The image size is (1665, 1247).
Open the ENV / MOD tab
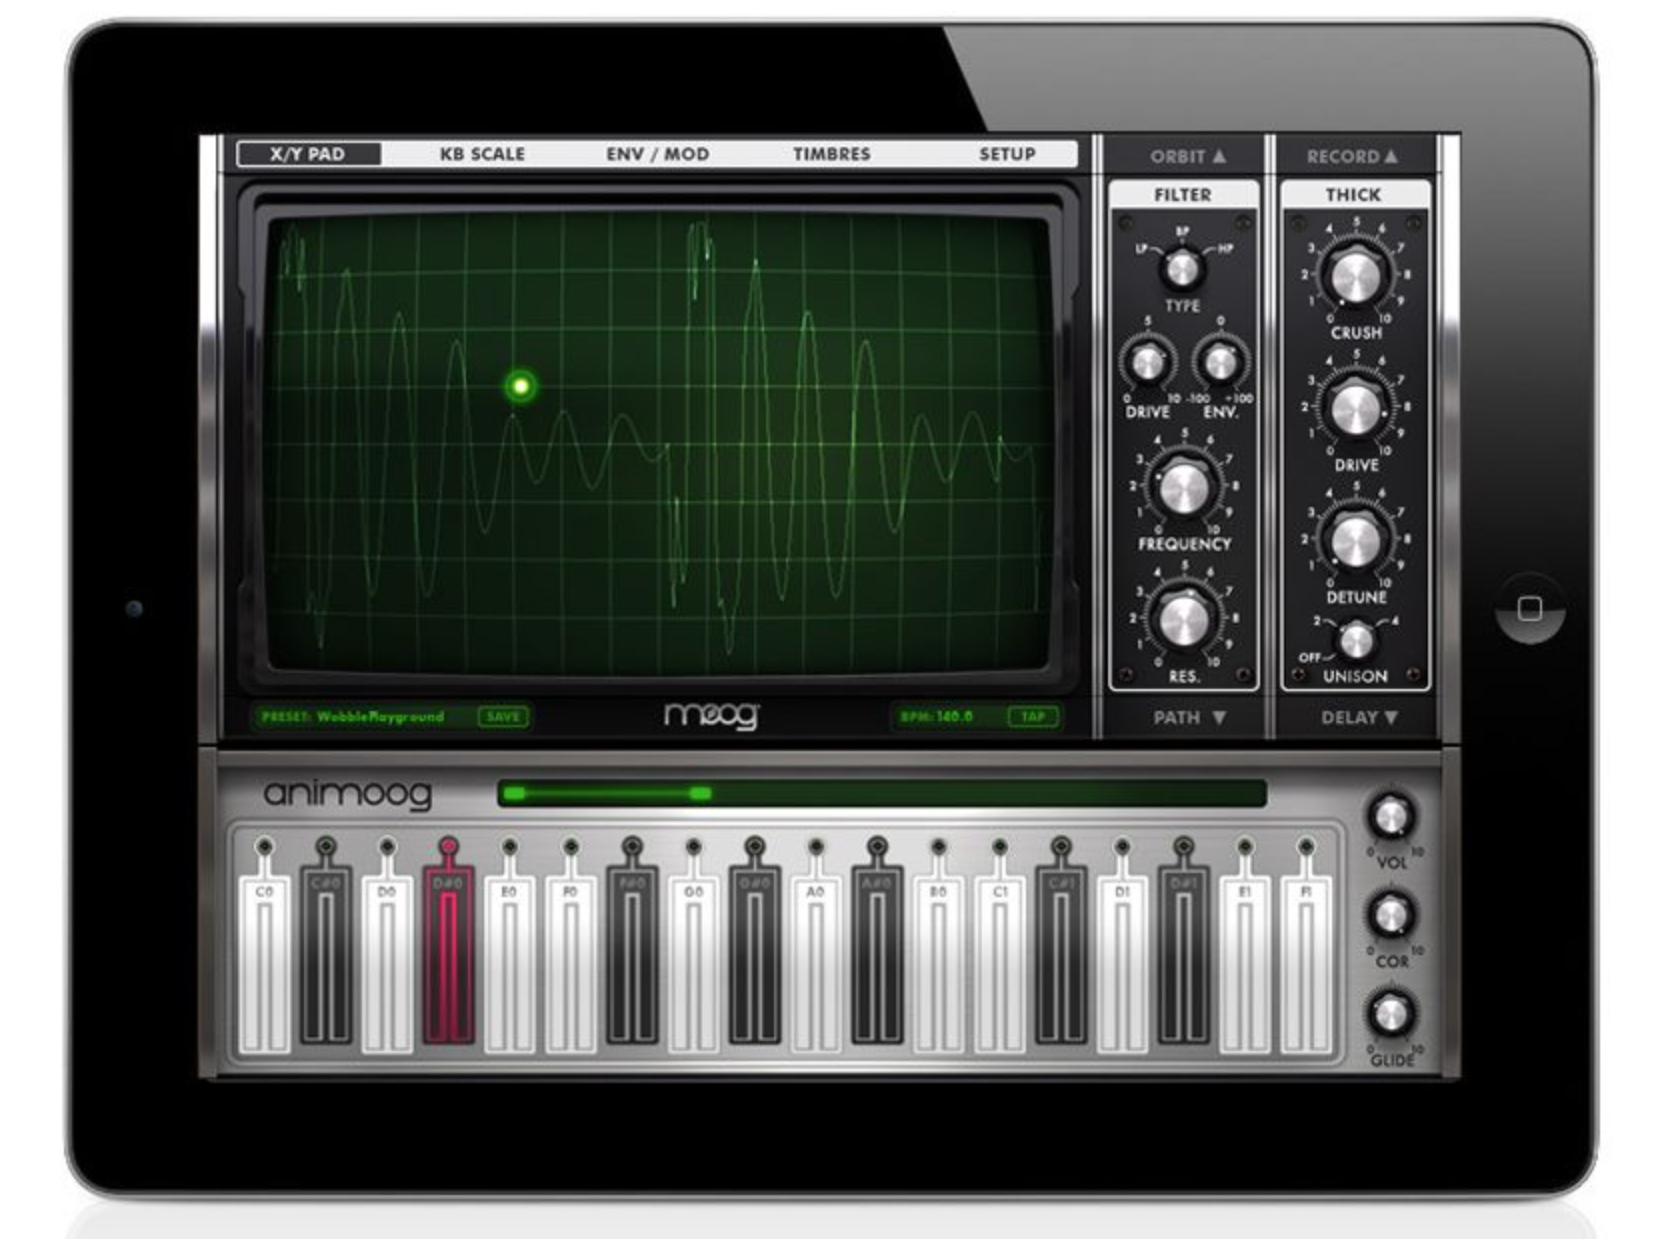(657, 154)
